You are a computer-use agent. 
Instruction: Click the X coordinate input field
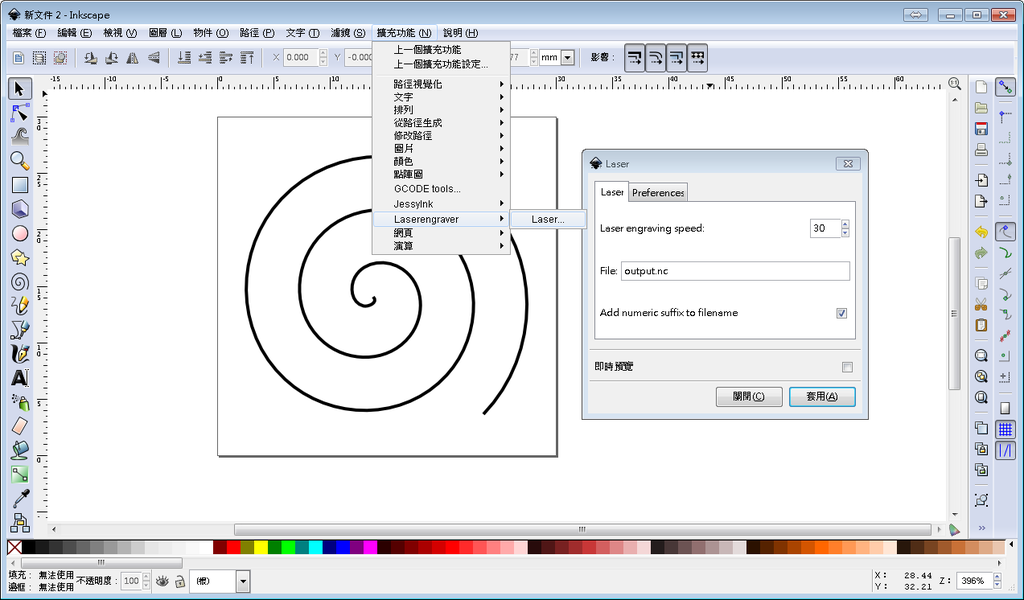300,57
